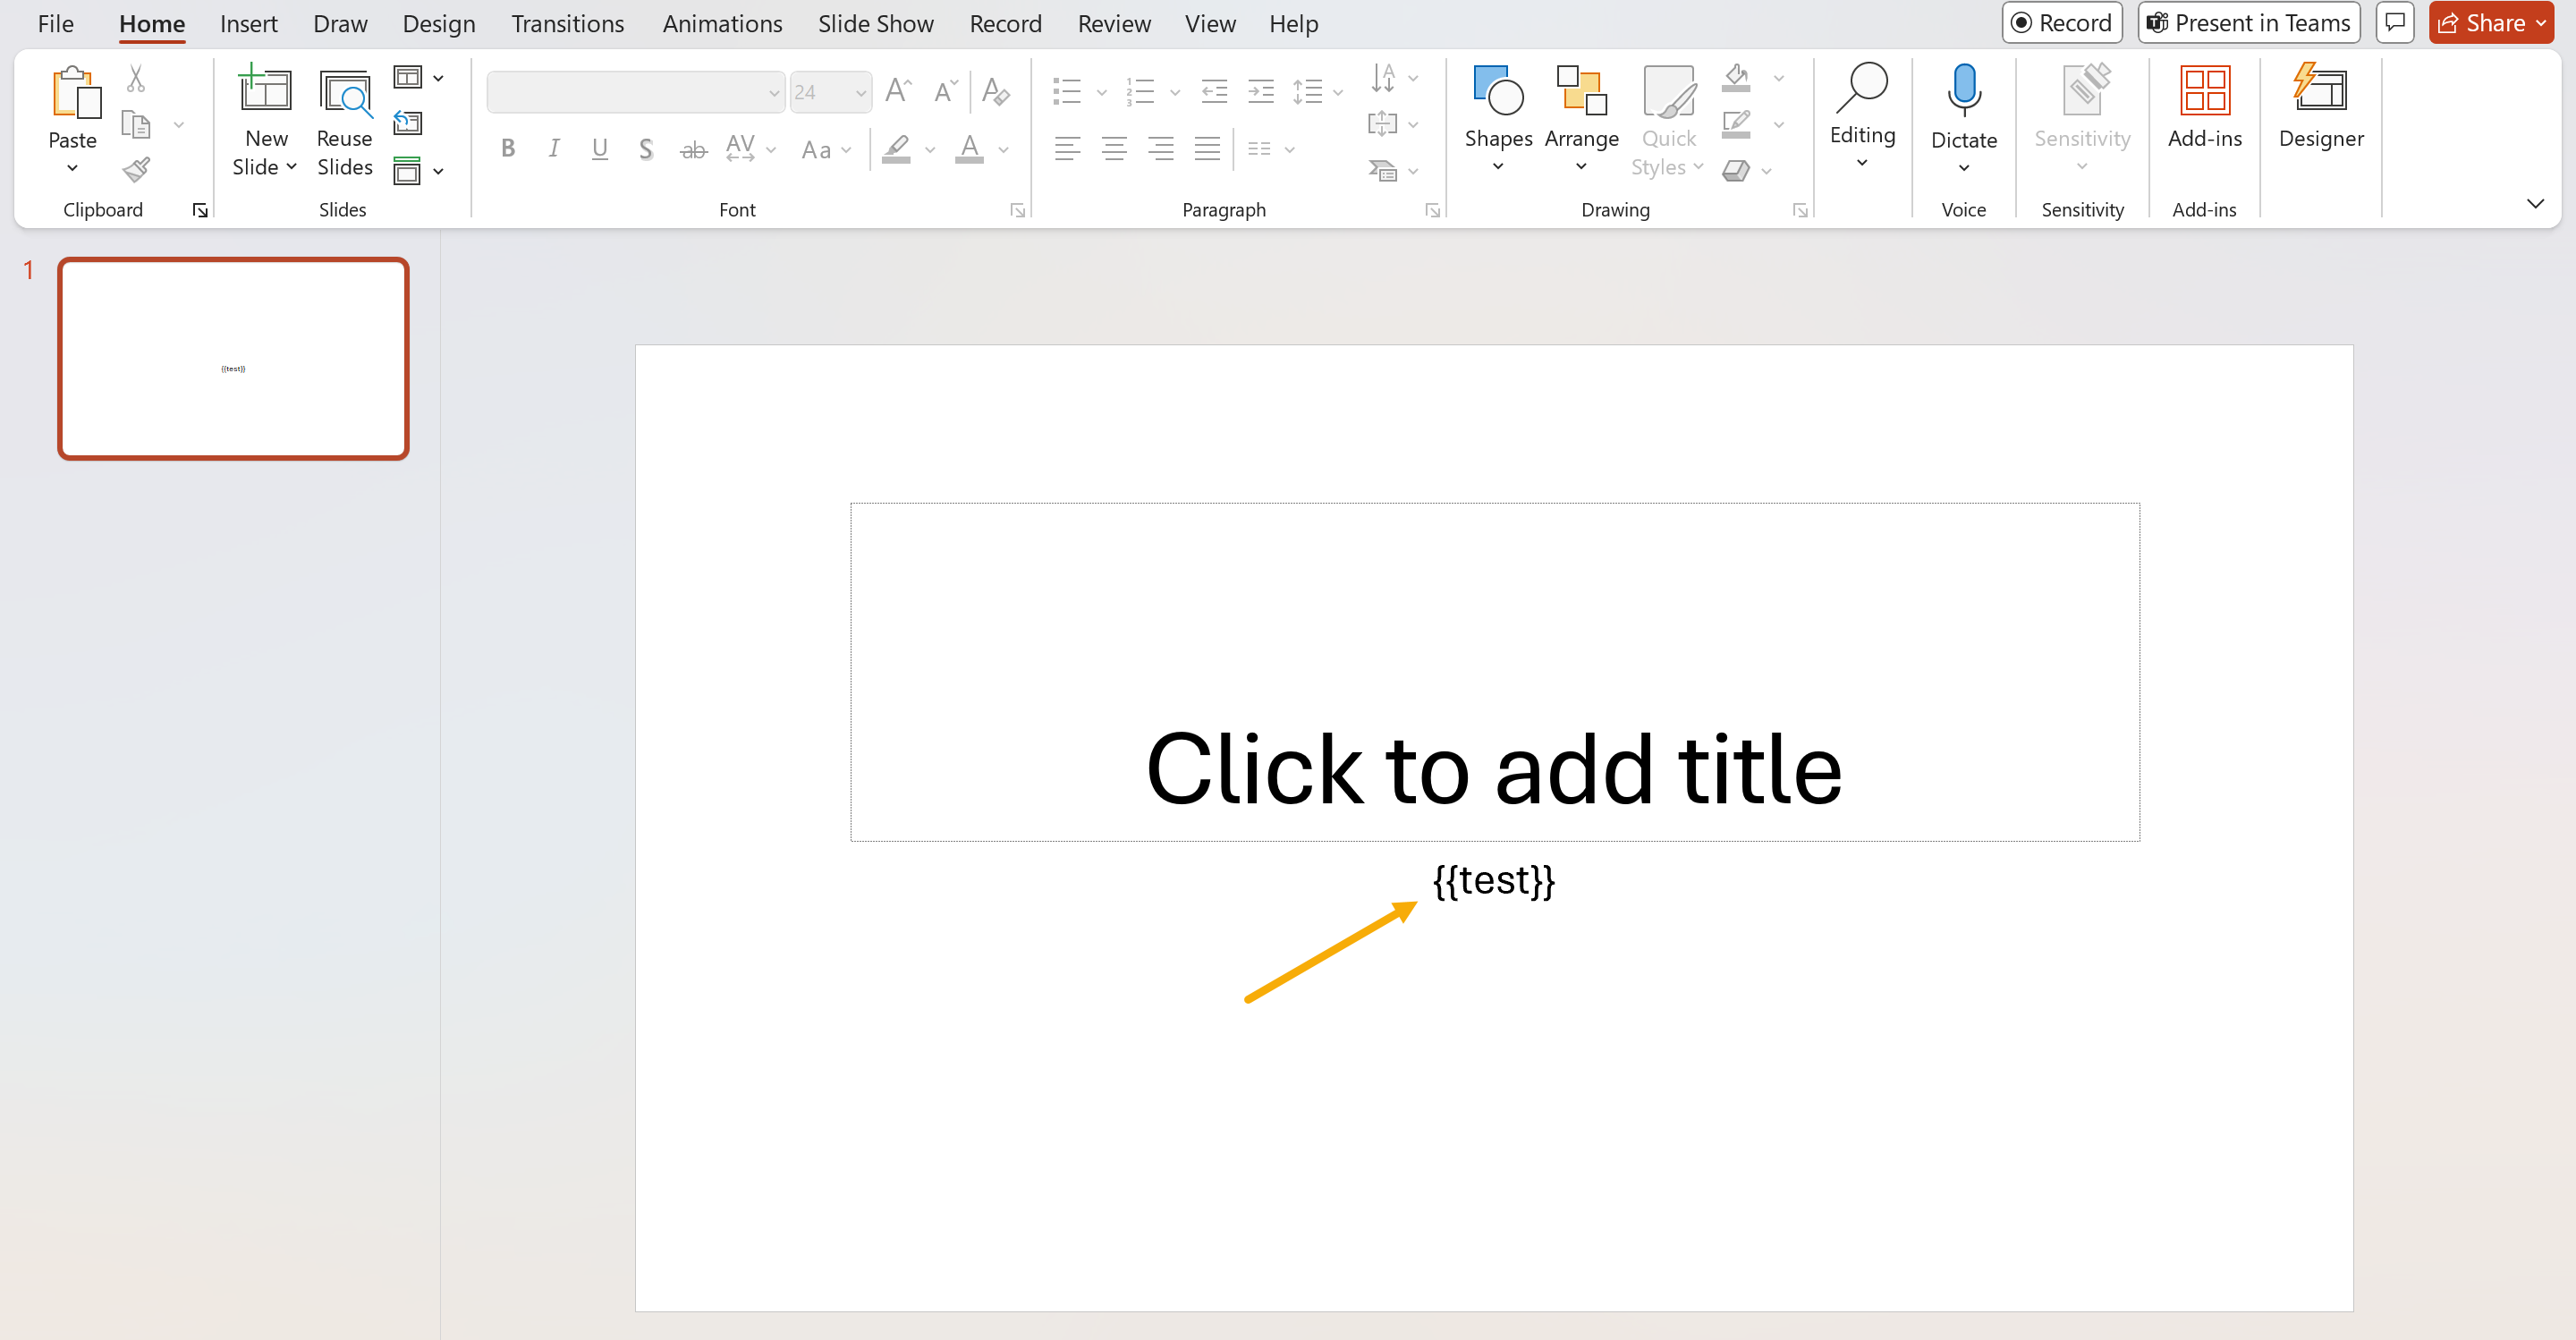Click the font color button
Viewport: 2576px width, 1340px height.
pos(968,149)
